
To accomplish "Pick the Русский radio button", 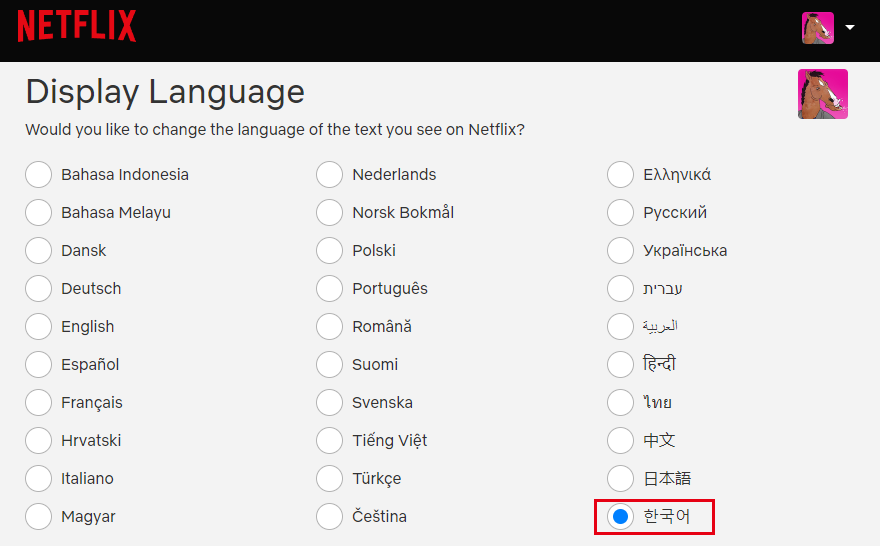I will [620, 213].
